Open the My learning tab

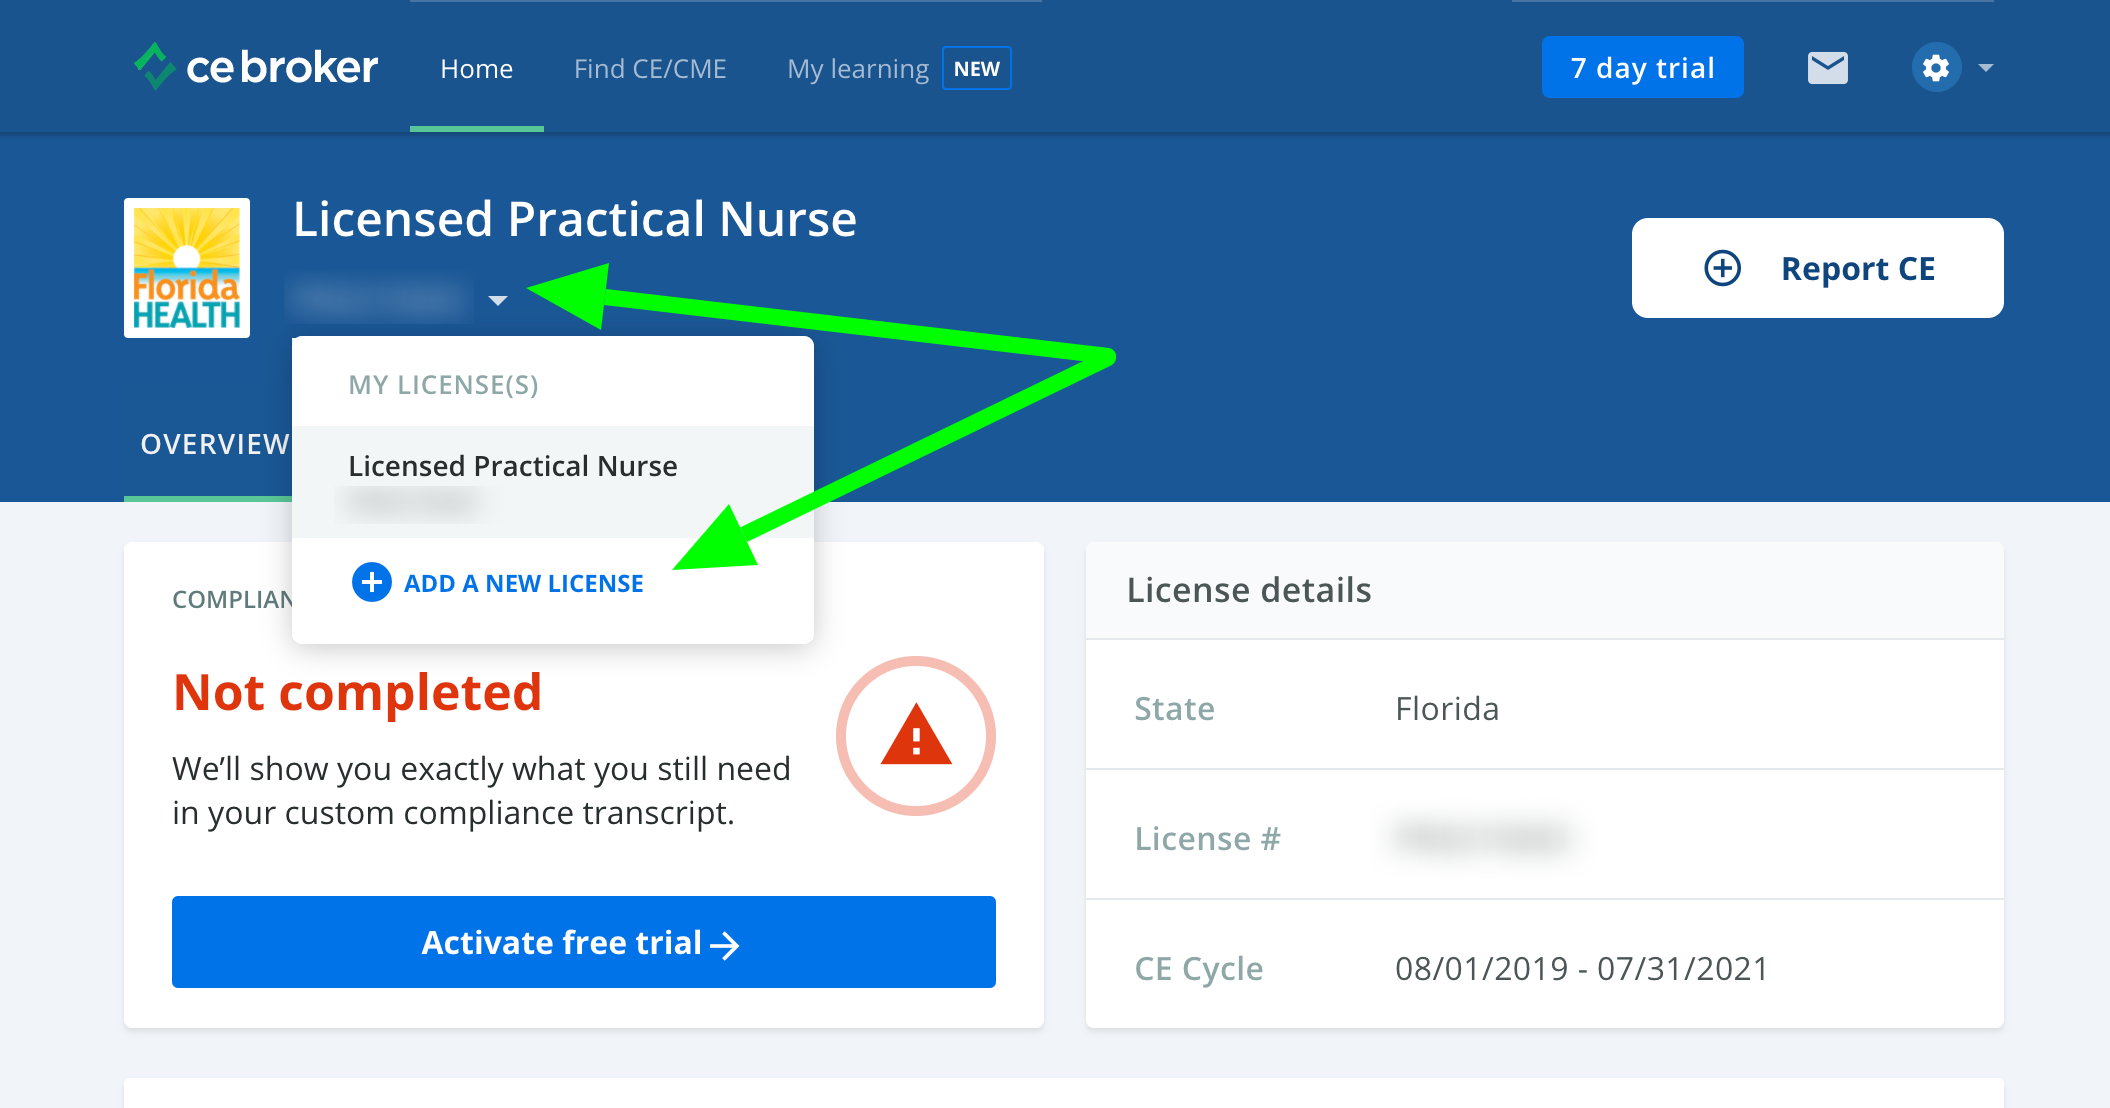point(858,69)
